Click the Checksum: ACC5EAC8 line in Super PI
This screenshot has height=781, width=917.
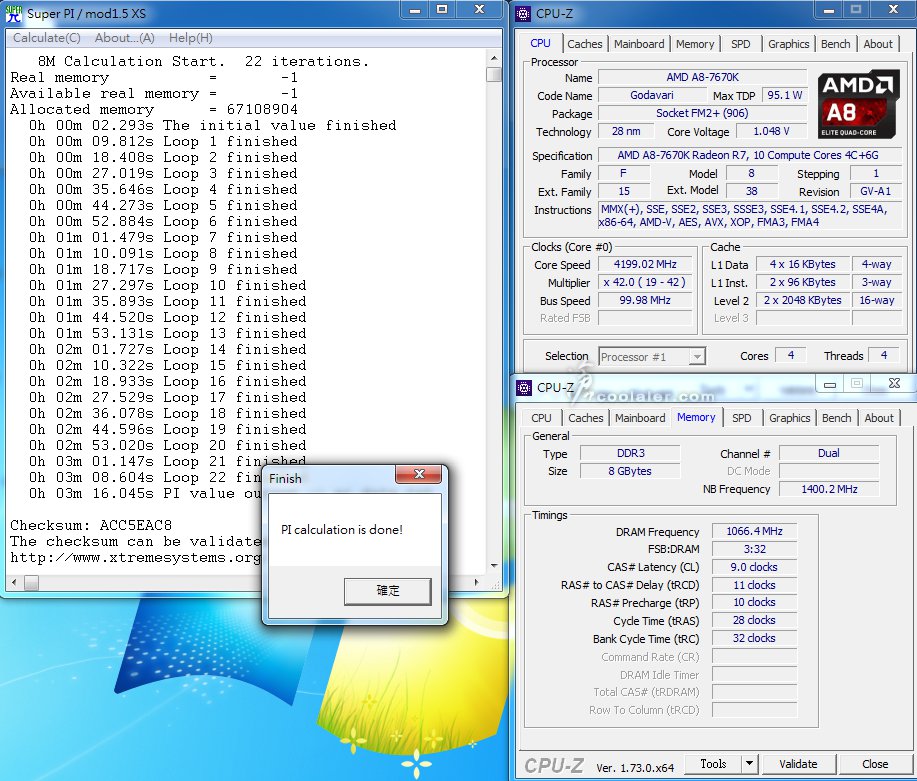pyautogui.click(x=91, y=525)
